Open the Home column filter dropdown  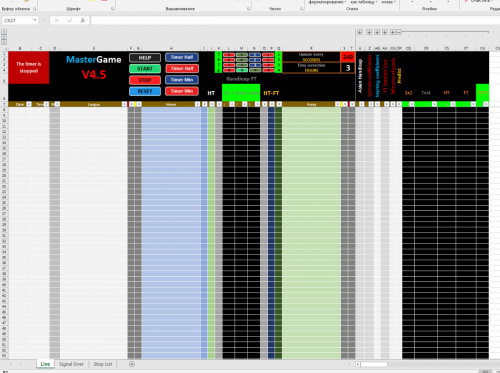[x=197, y=104]
